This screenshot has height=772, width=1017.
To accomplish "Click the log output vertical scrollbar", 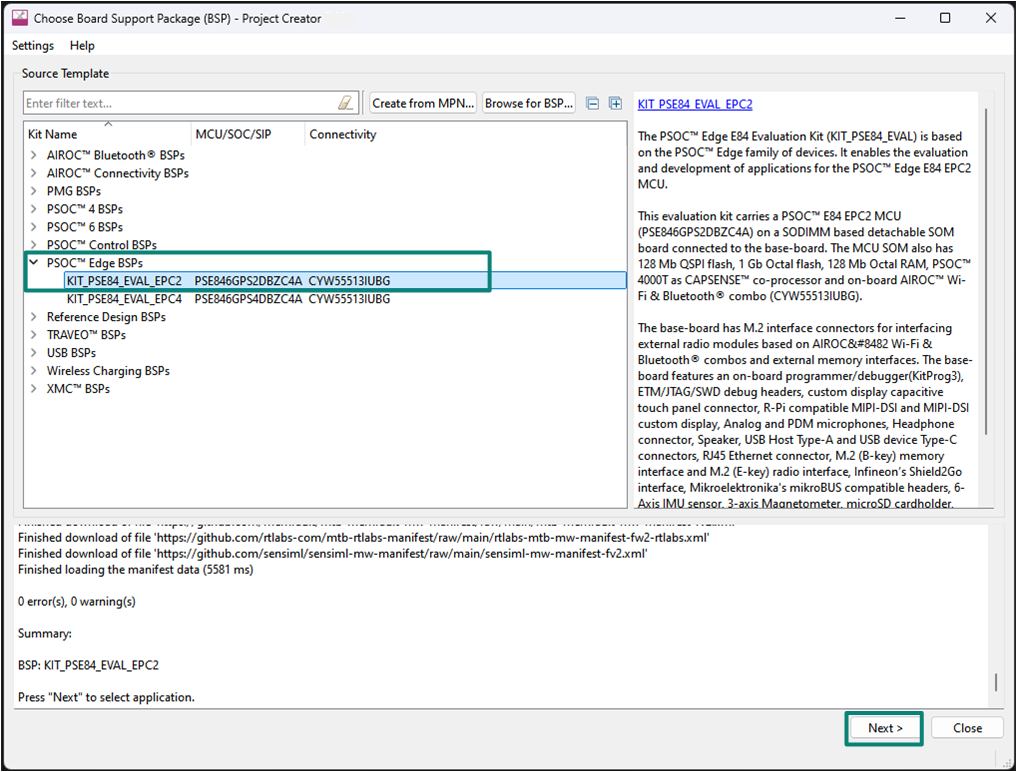I will pyautogui.click(x=994, y=683).
